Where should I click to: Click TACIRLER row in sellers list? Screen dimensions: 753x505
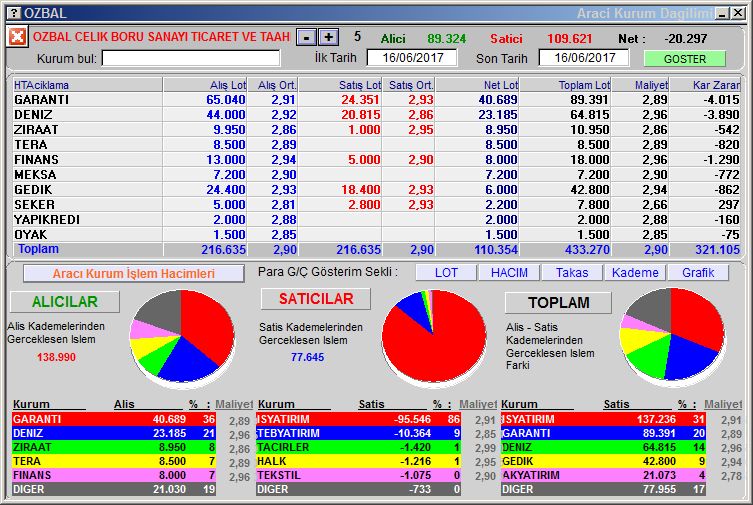point(358,447)
